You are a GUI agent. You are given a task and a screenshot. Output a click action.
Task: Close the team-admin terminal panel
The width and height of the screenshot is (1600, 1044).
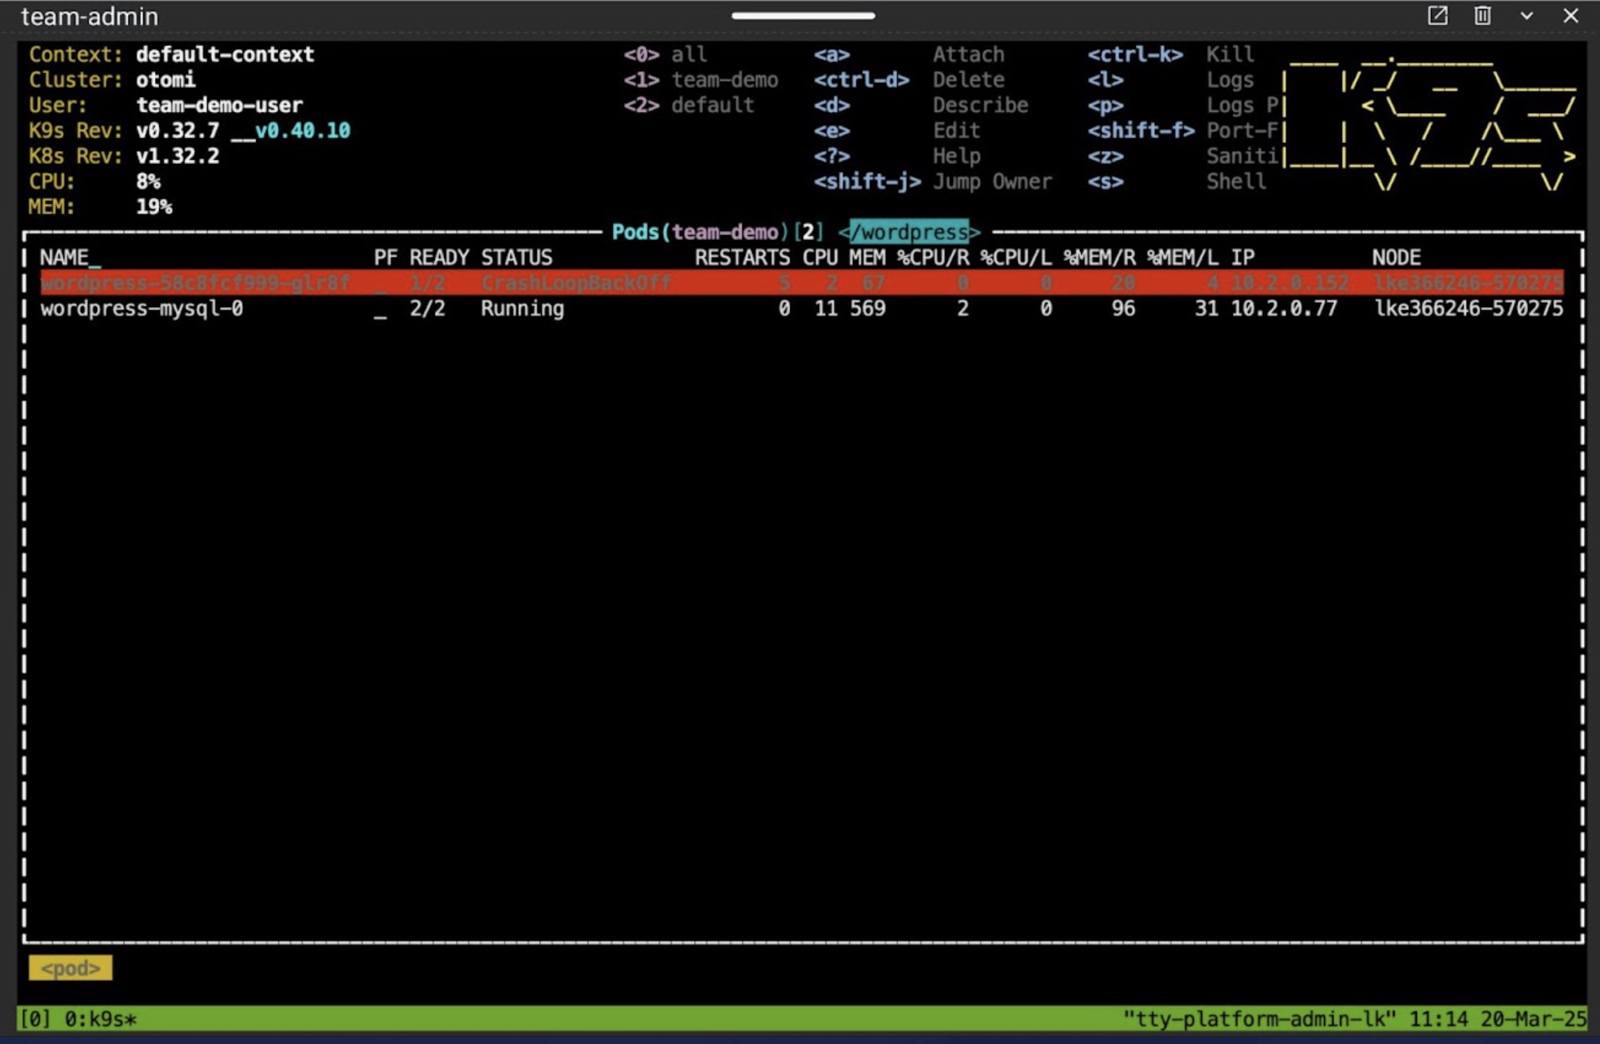[1570, 16]
